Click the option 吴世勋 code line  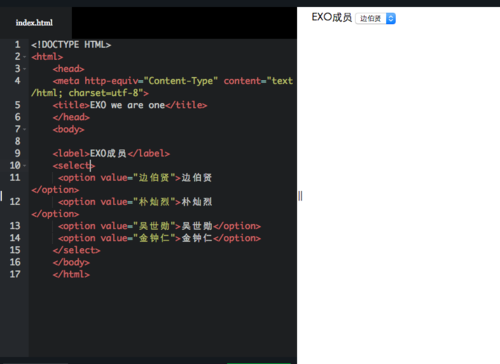159,226
